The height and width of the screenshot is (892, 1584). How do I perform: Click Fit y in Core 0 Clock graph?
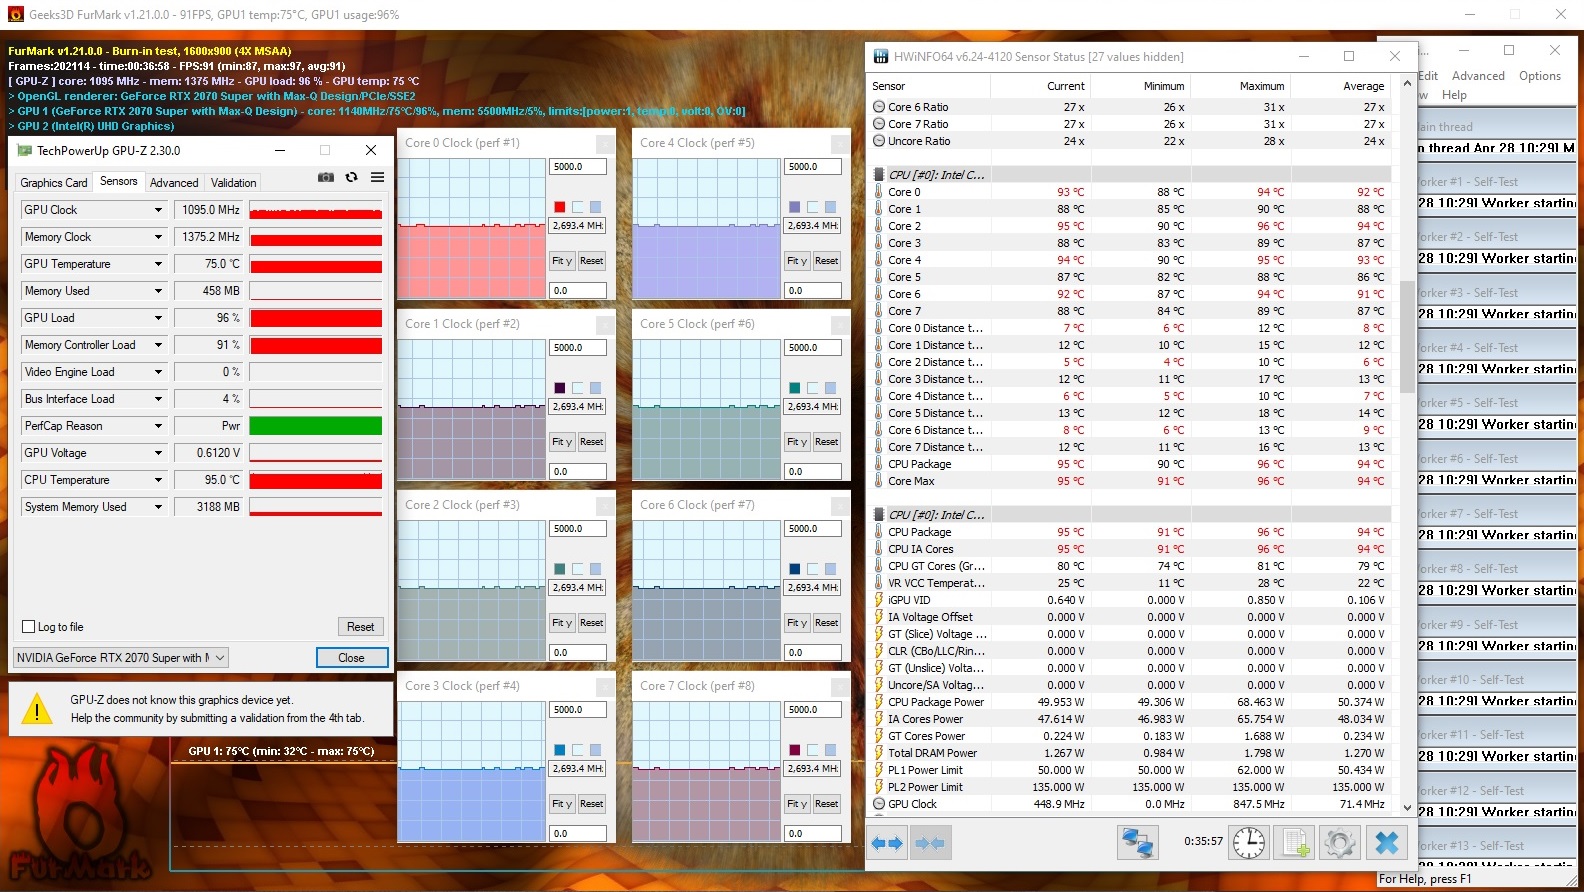(x=562, y=261)
